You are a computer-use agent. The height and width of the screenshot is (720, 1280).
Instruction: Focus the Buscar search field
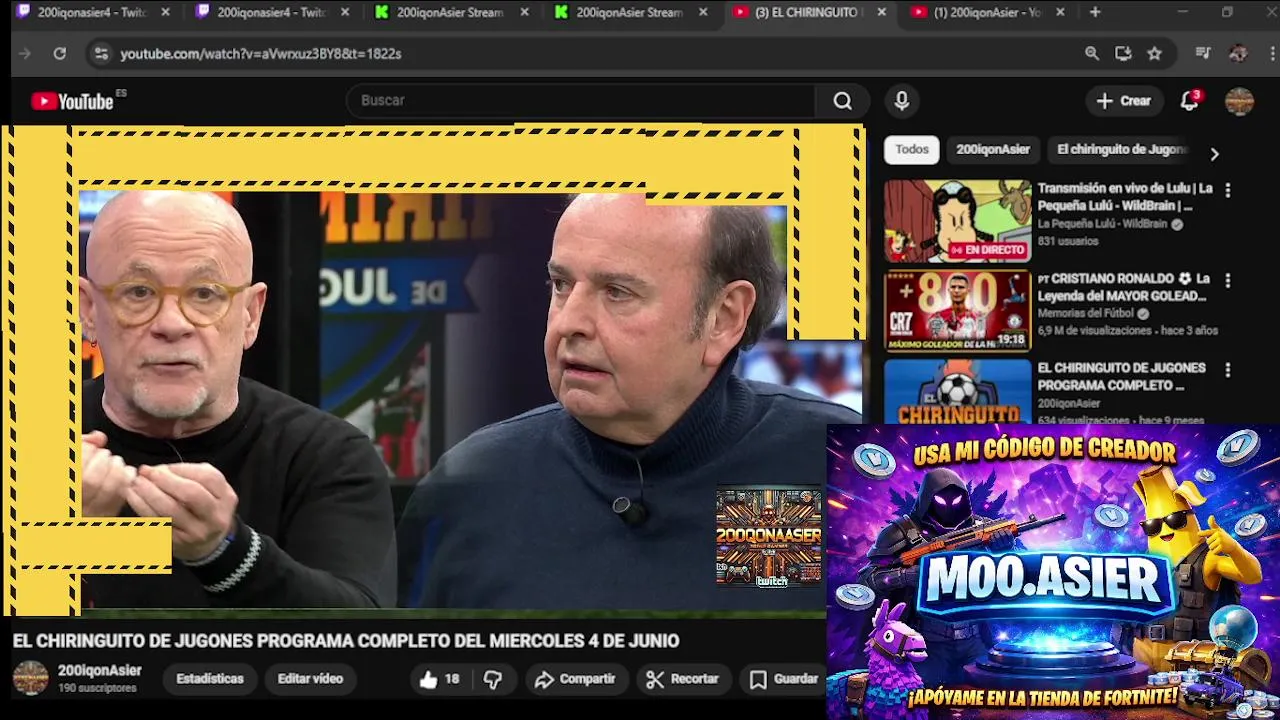582,101
